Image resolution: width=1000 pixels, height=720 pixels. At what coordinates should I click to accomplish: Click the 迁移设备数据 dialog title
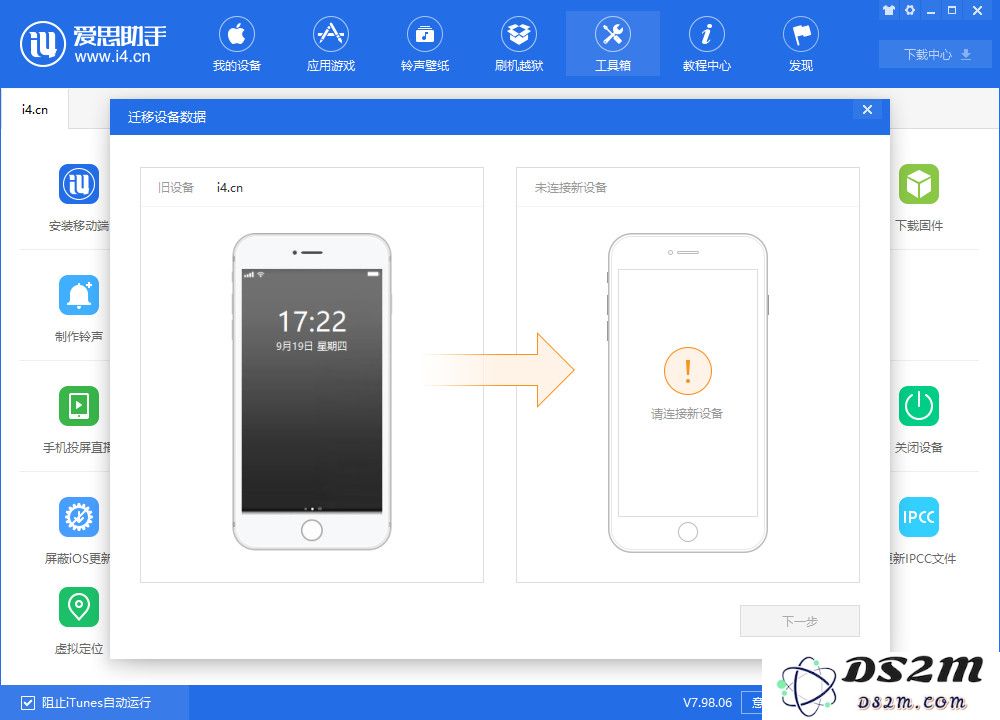(167, 117)
